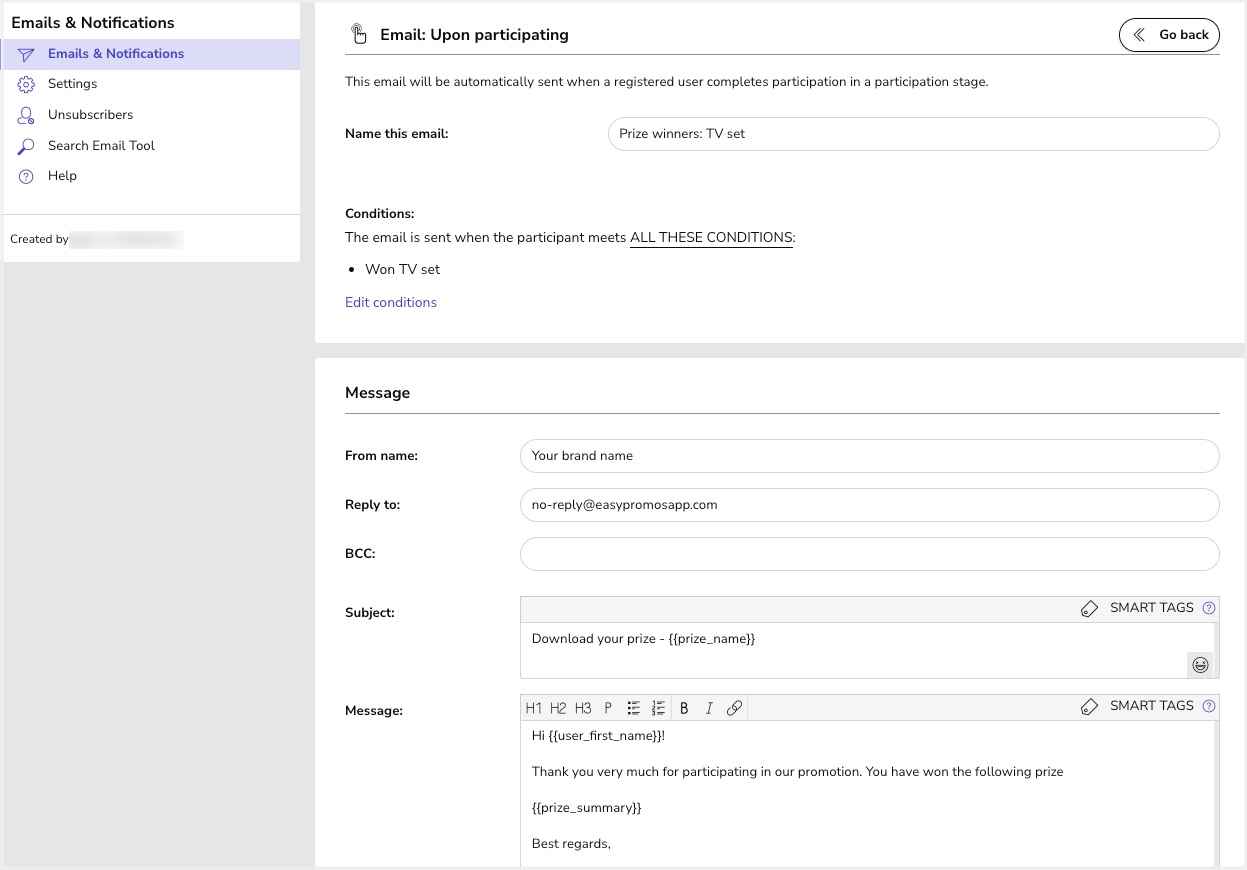Insert a numbered list in the message
The image size is (1247, 870).
pyautogui.click(x=658, y=708)
